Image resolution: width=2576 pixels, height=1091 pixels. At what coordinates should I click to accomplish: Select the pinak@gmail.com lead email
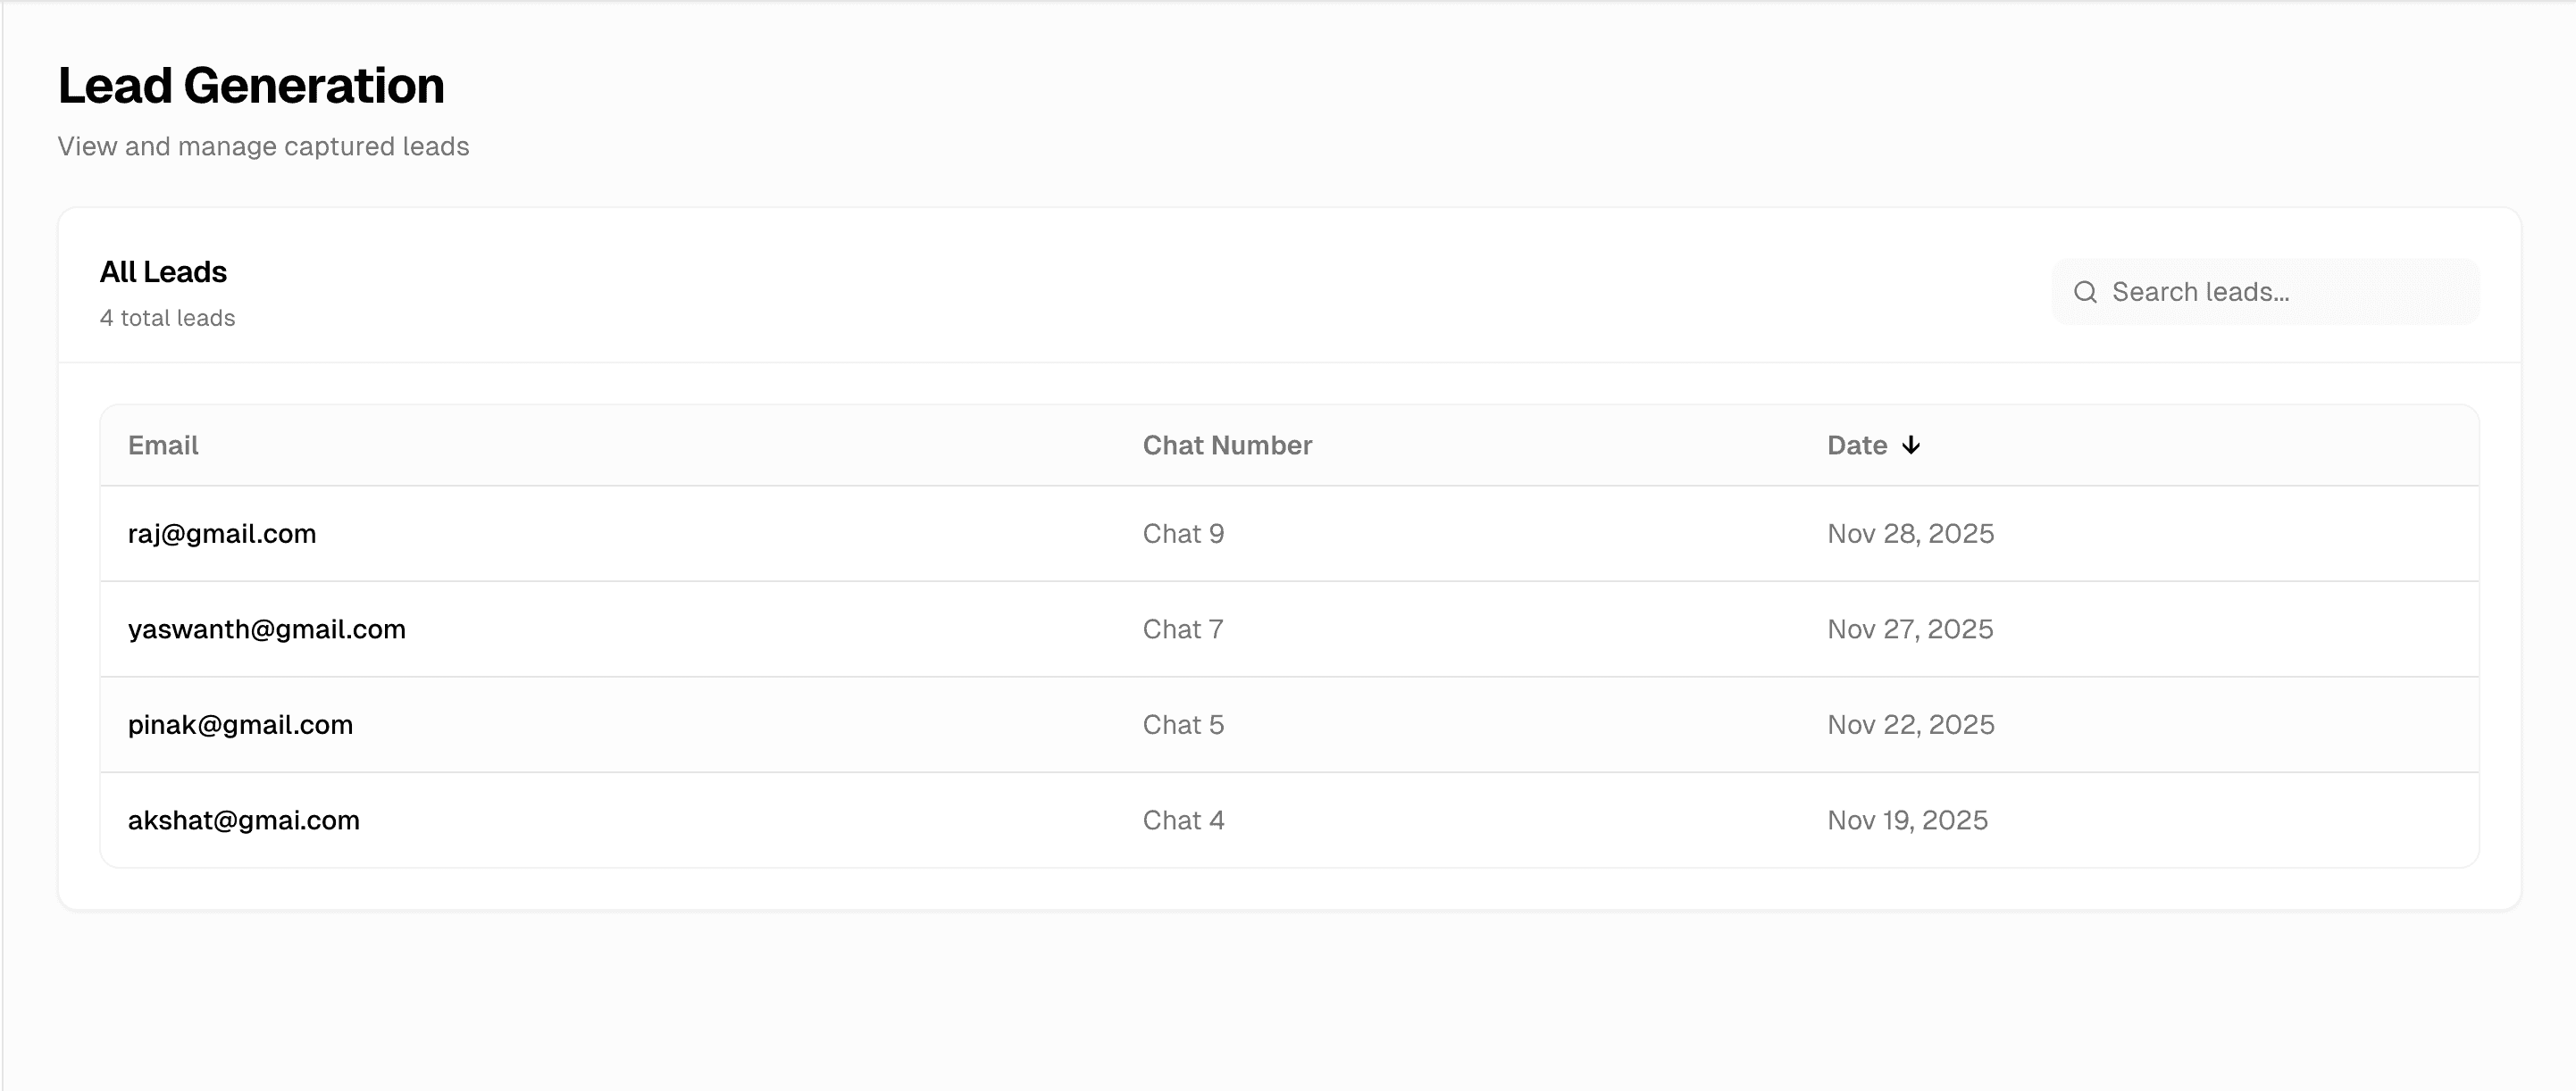pos(240,725)
